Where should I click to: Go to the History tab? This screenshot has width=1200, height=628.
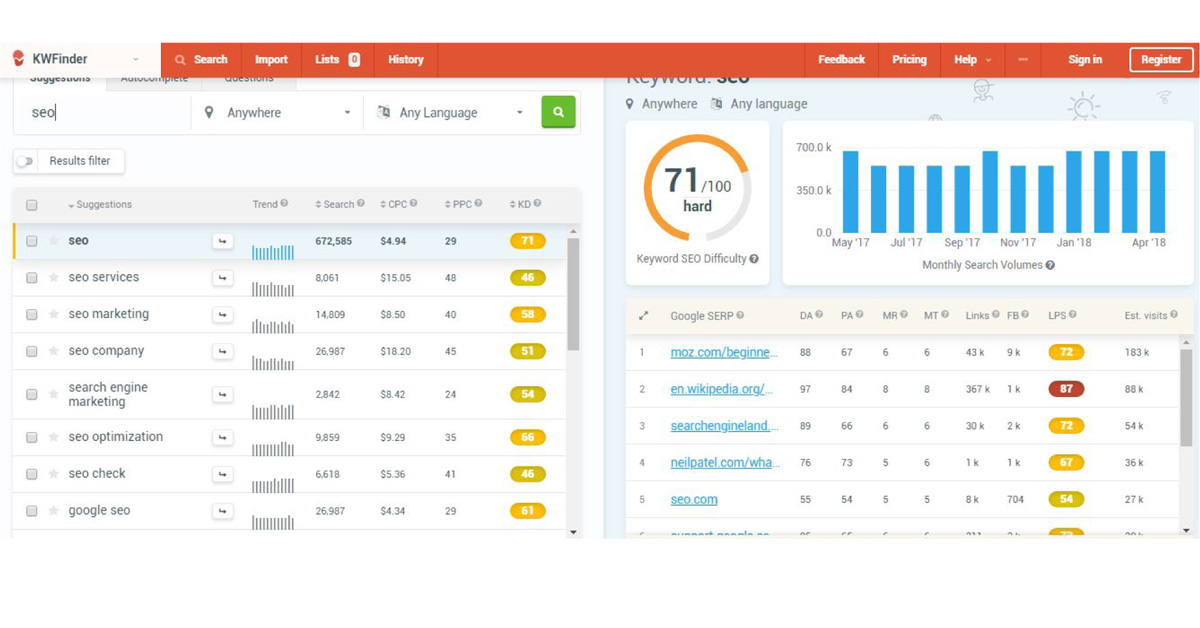pos(406,60)
